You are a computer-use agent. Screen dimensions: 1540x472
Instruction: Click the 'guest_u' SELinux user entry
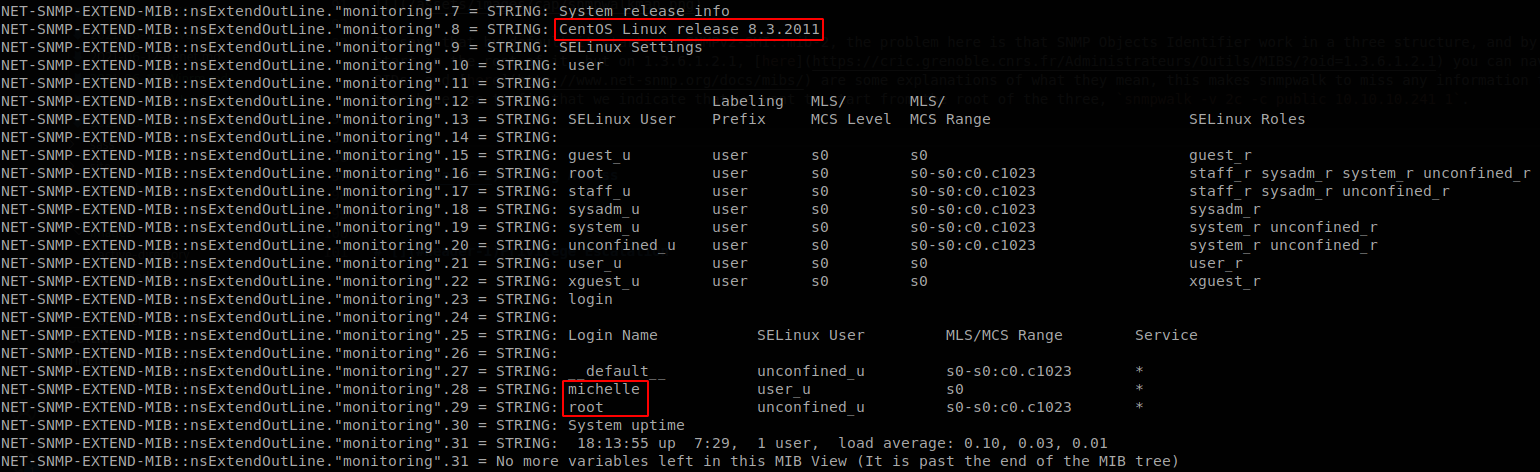click(599, 156)
